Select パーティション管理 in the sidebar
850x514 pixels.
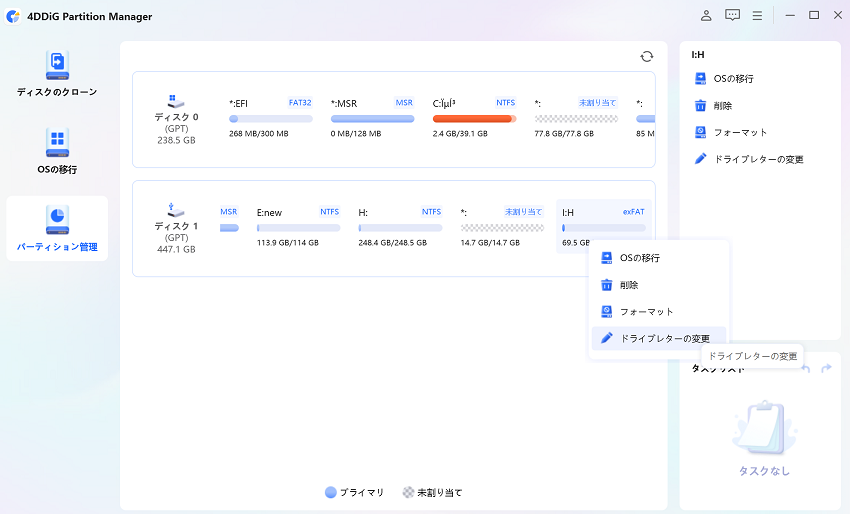click(57, 228)
